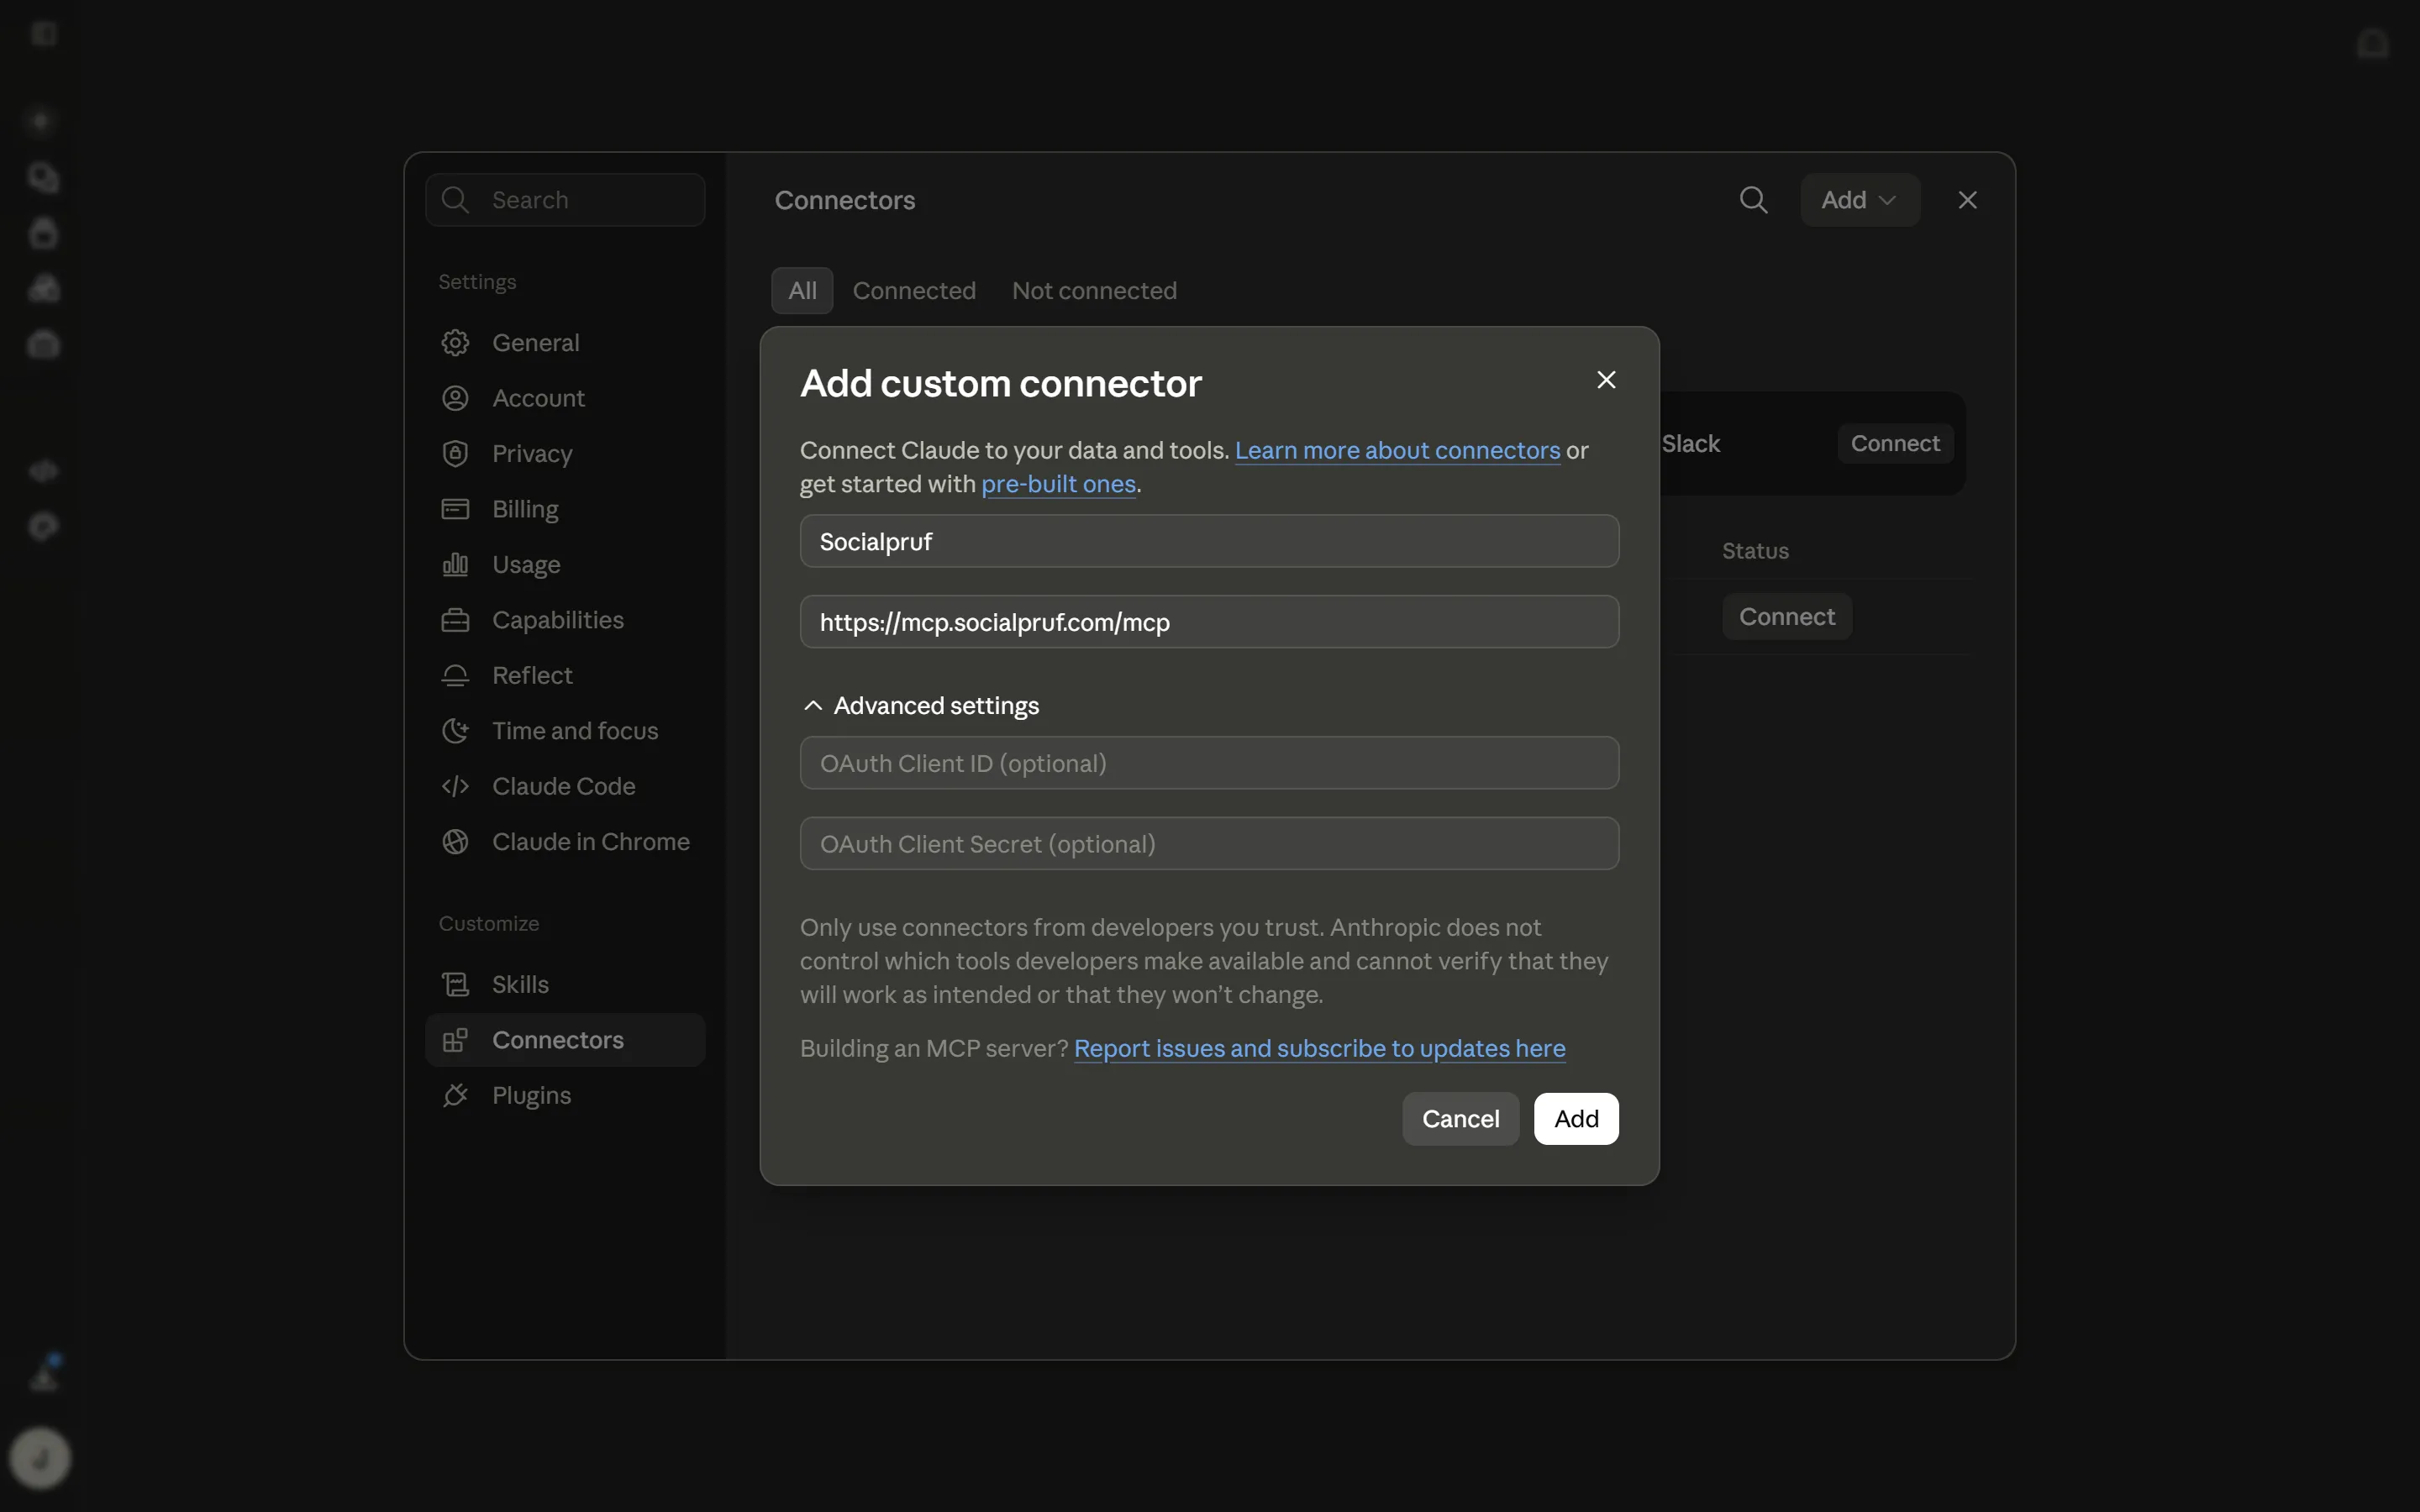Image resolution: width=2420 pixels, height=1512 pixels.
Task: Switch to the Not connected tab
Action: click(1094, 291)
